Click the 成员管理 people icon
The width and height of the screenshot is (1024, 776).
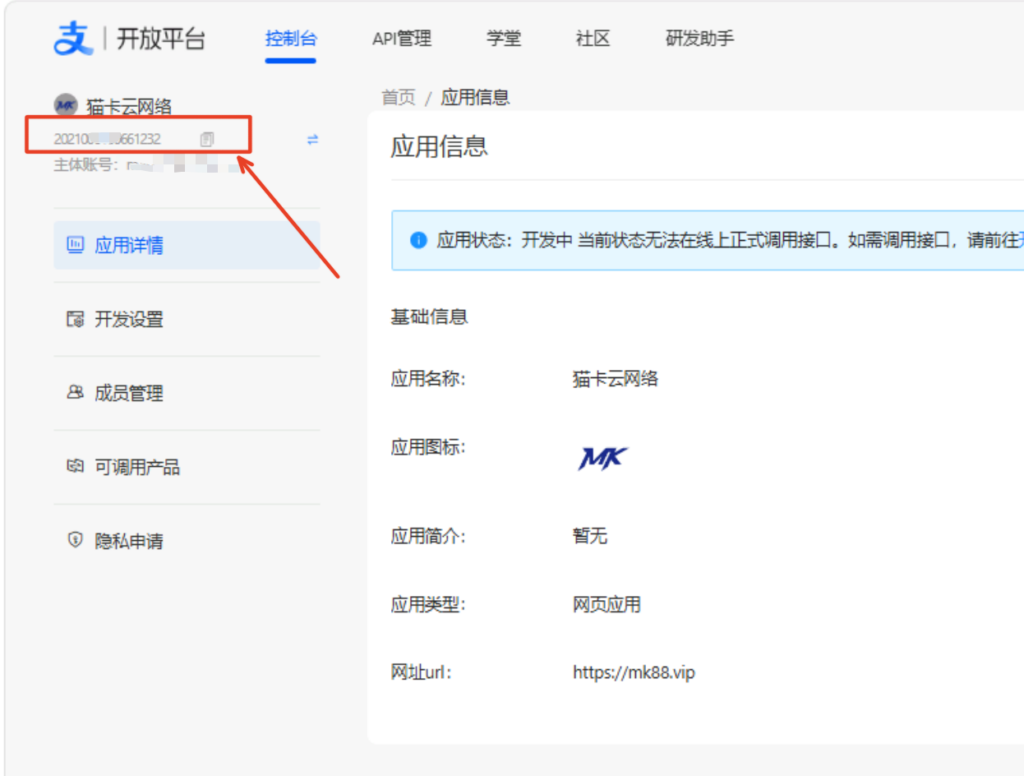tap(75, 392)
